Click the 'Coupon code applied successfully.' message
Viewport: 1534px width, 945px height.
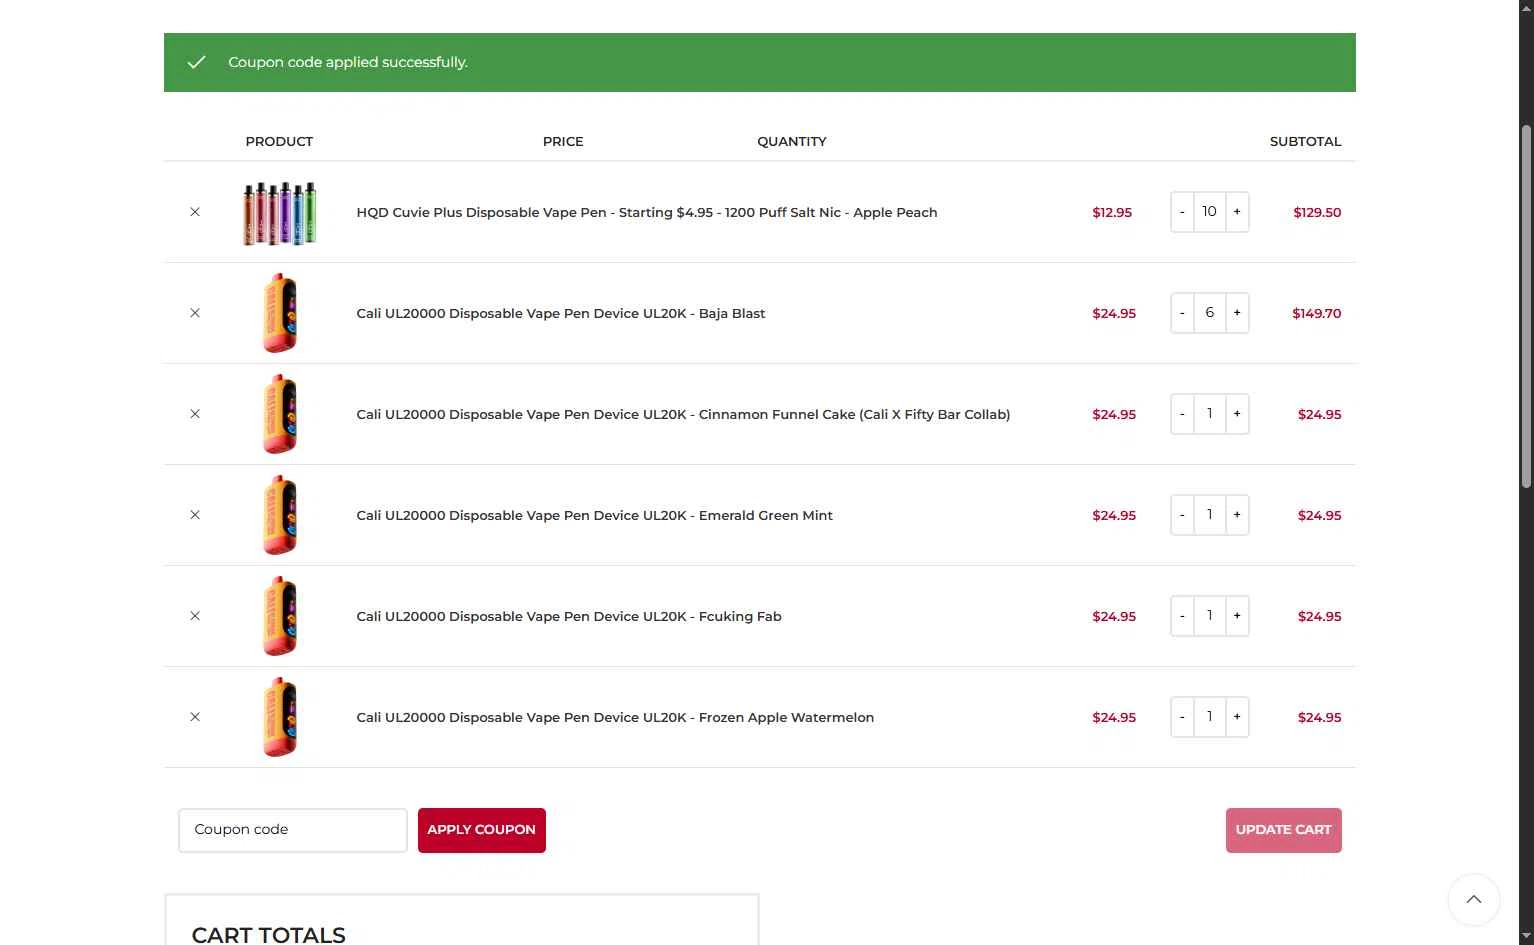348,62
